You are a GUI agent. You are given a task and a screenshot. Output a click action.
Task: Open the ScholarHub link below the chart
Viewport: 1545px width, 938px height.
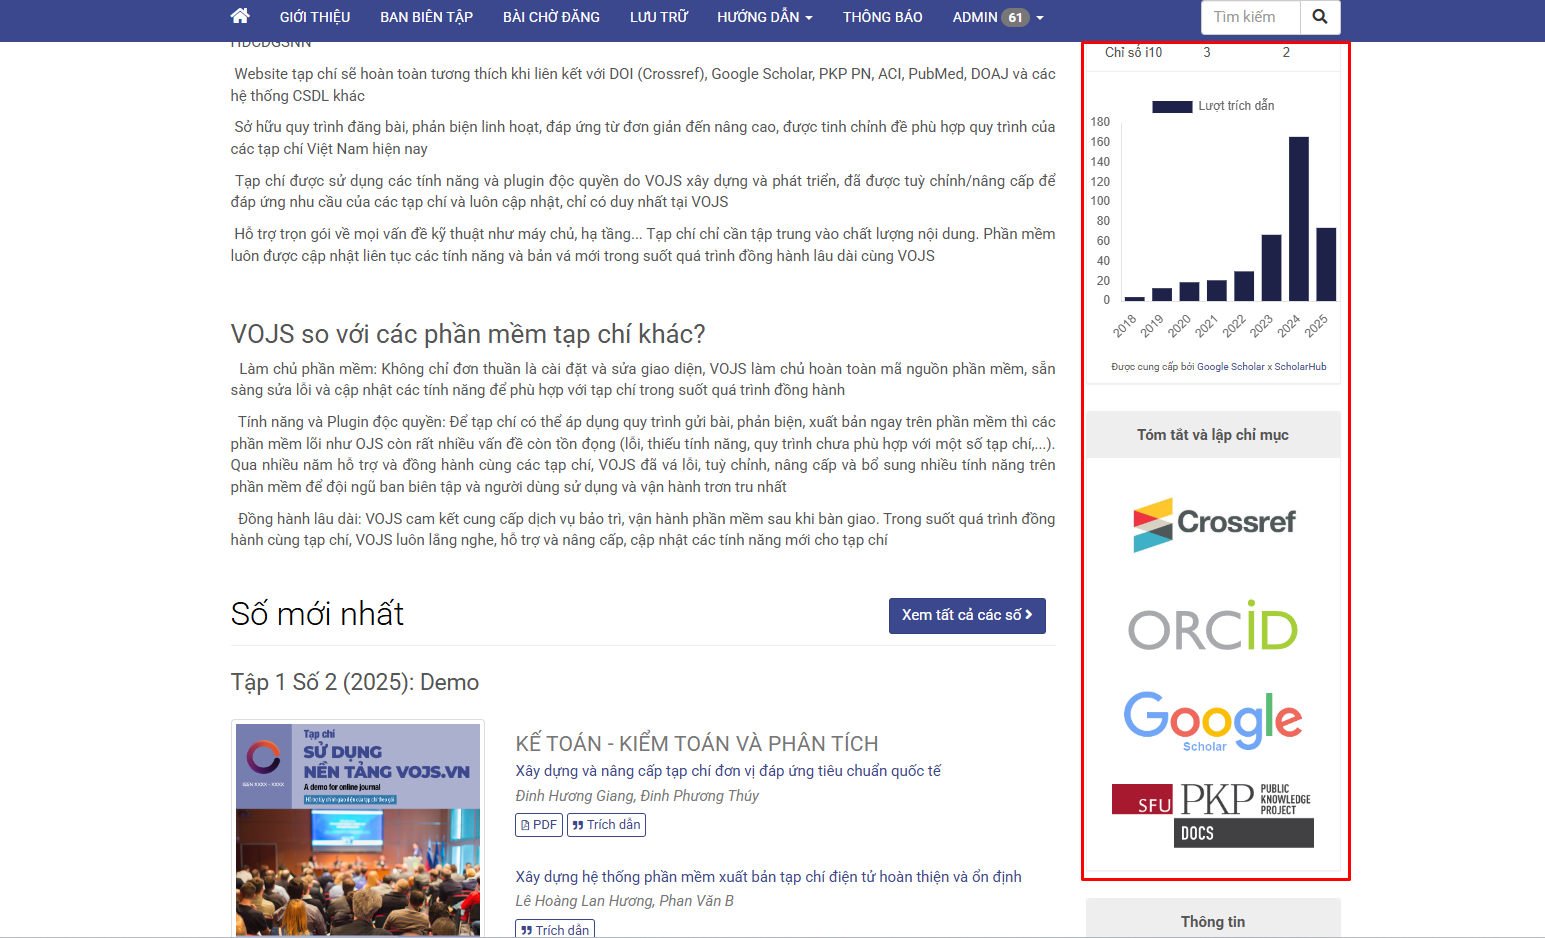point(1299,366)
